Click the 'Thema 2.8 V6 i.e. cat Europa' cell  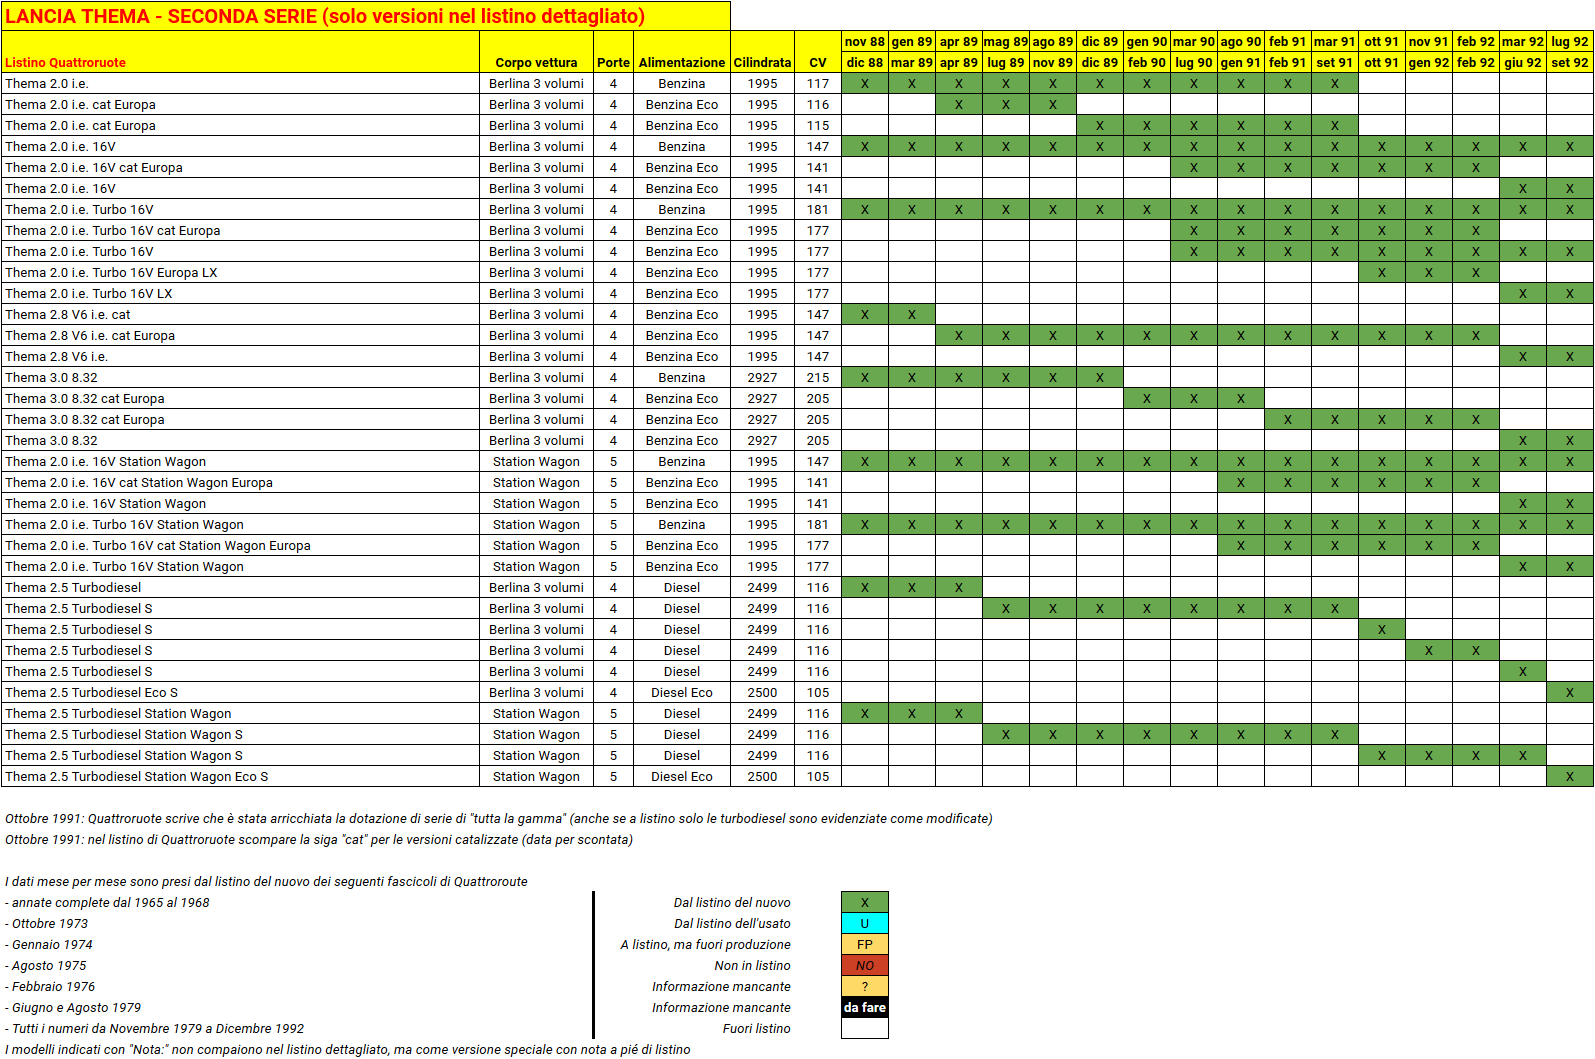[x=240, y=335]
